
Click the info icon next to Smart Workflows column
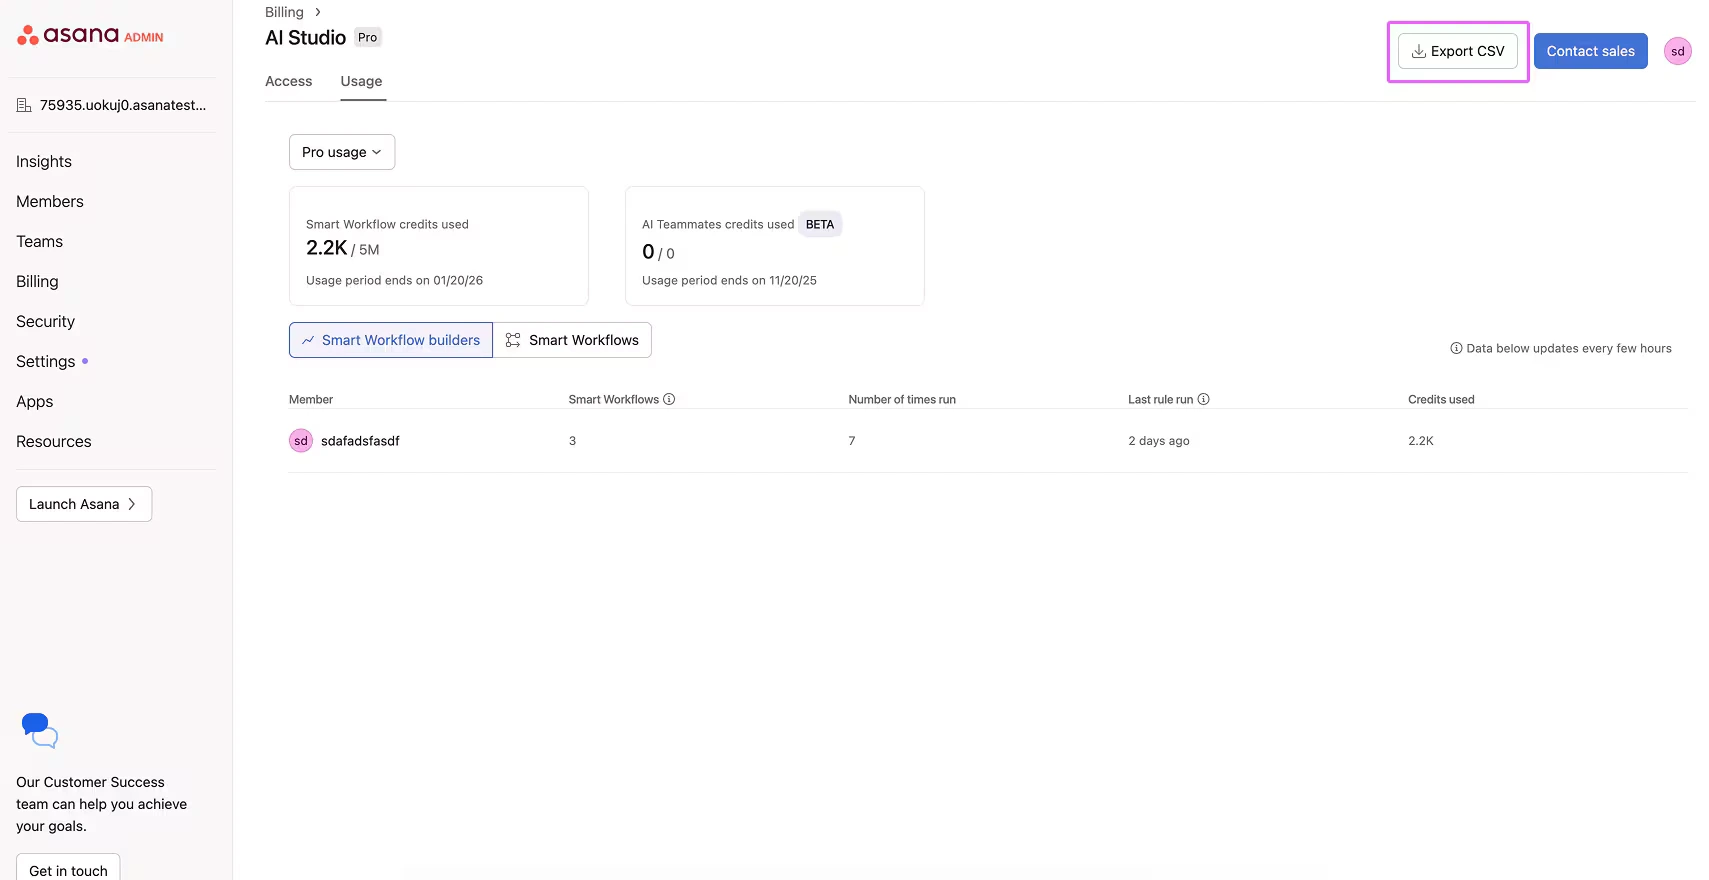pyautogui.click(x=670, y=399)
